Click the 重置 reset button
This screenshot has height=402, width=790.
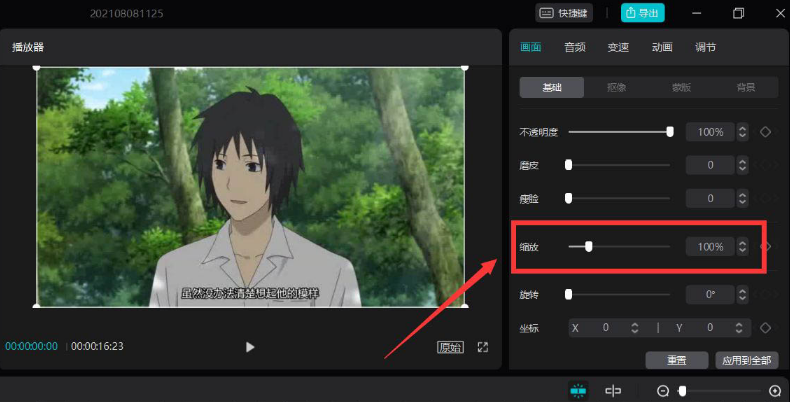(677, 360)
